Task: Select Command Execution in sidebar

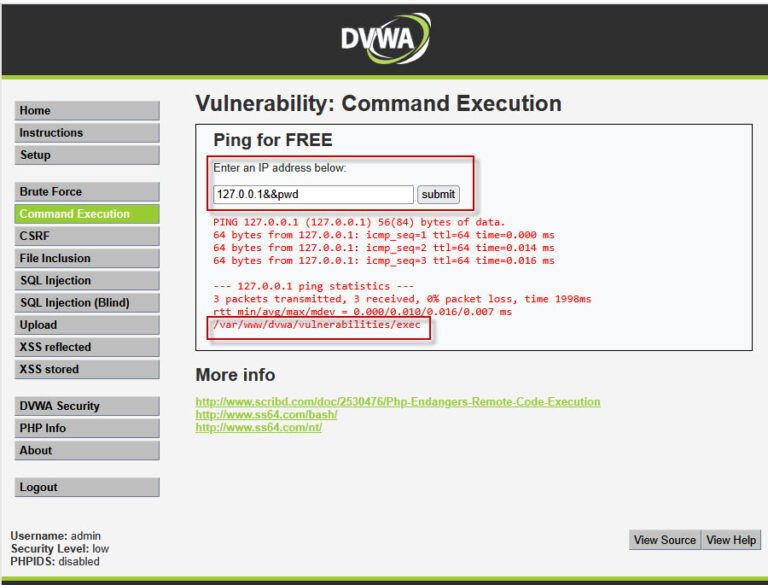Action: pos(87,214)
